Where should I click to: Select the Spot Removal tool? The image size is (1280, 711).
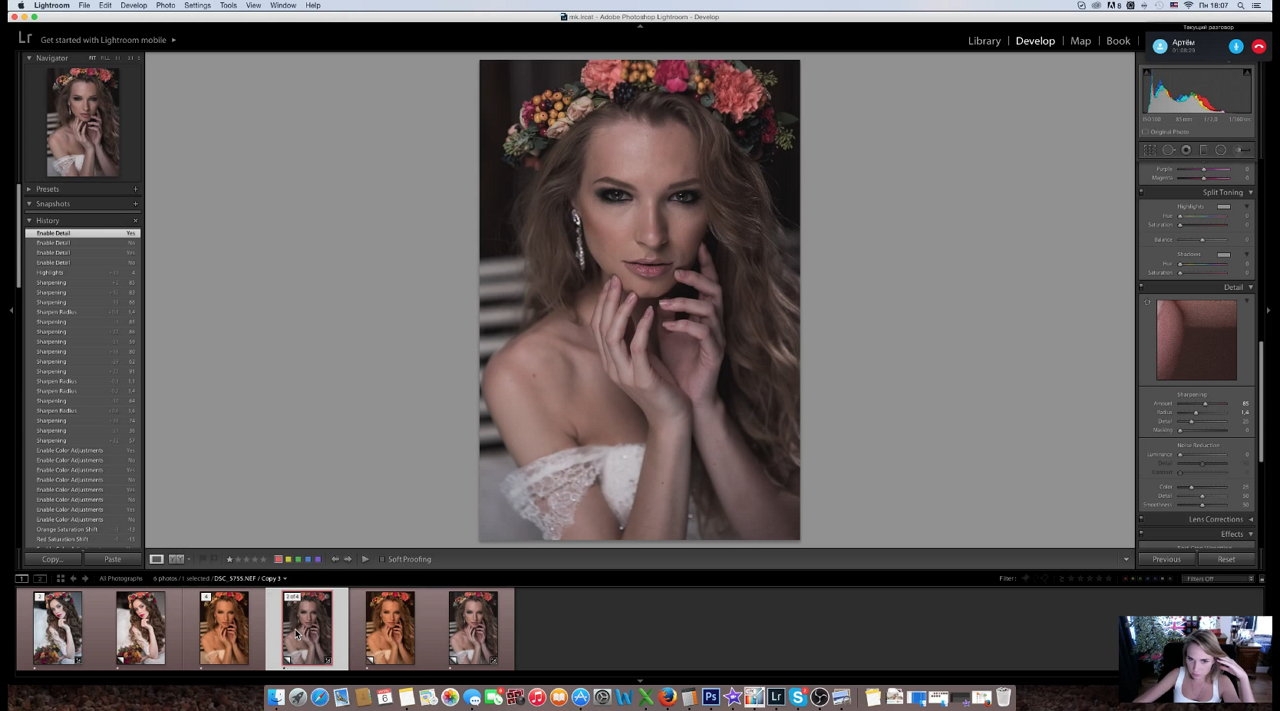pos(1168,150)
